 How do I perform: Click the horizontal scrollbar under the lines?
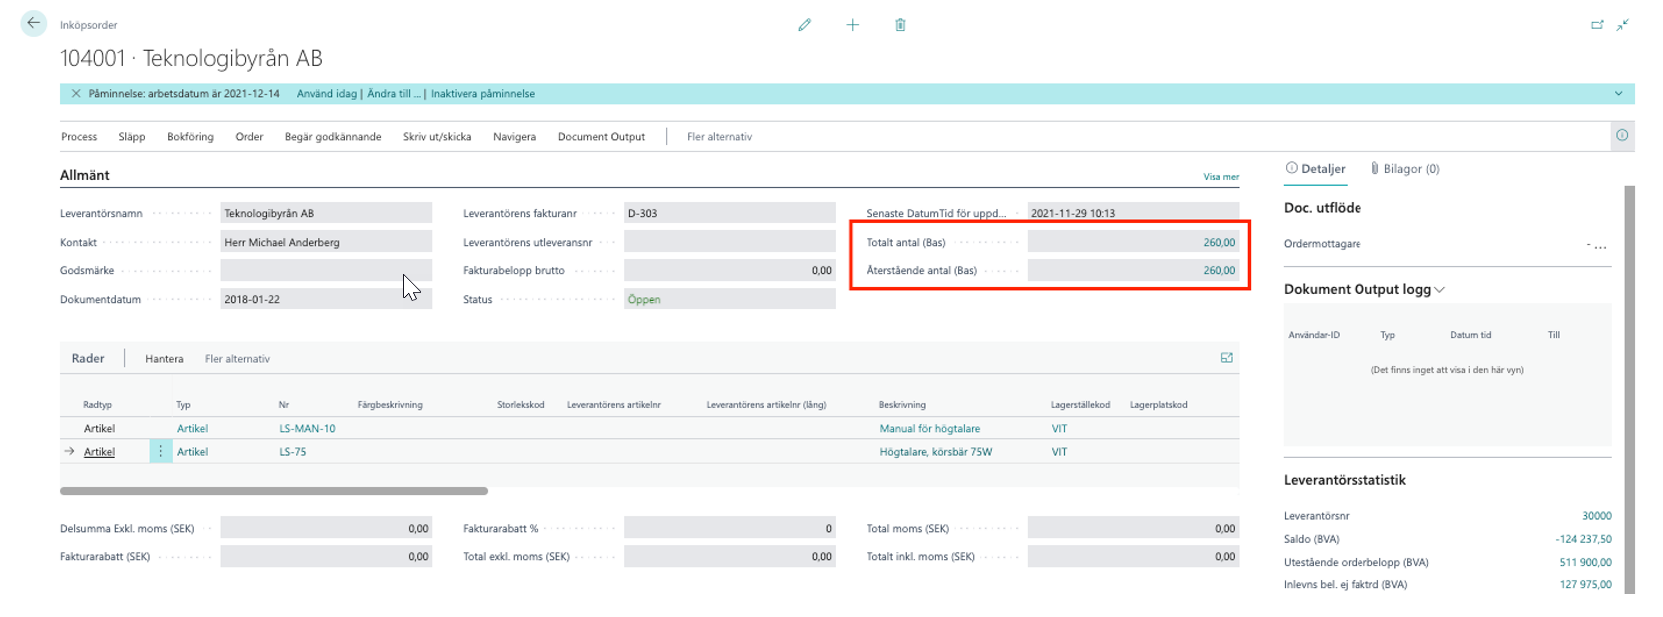click(274, 491)
